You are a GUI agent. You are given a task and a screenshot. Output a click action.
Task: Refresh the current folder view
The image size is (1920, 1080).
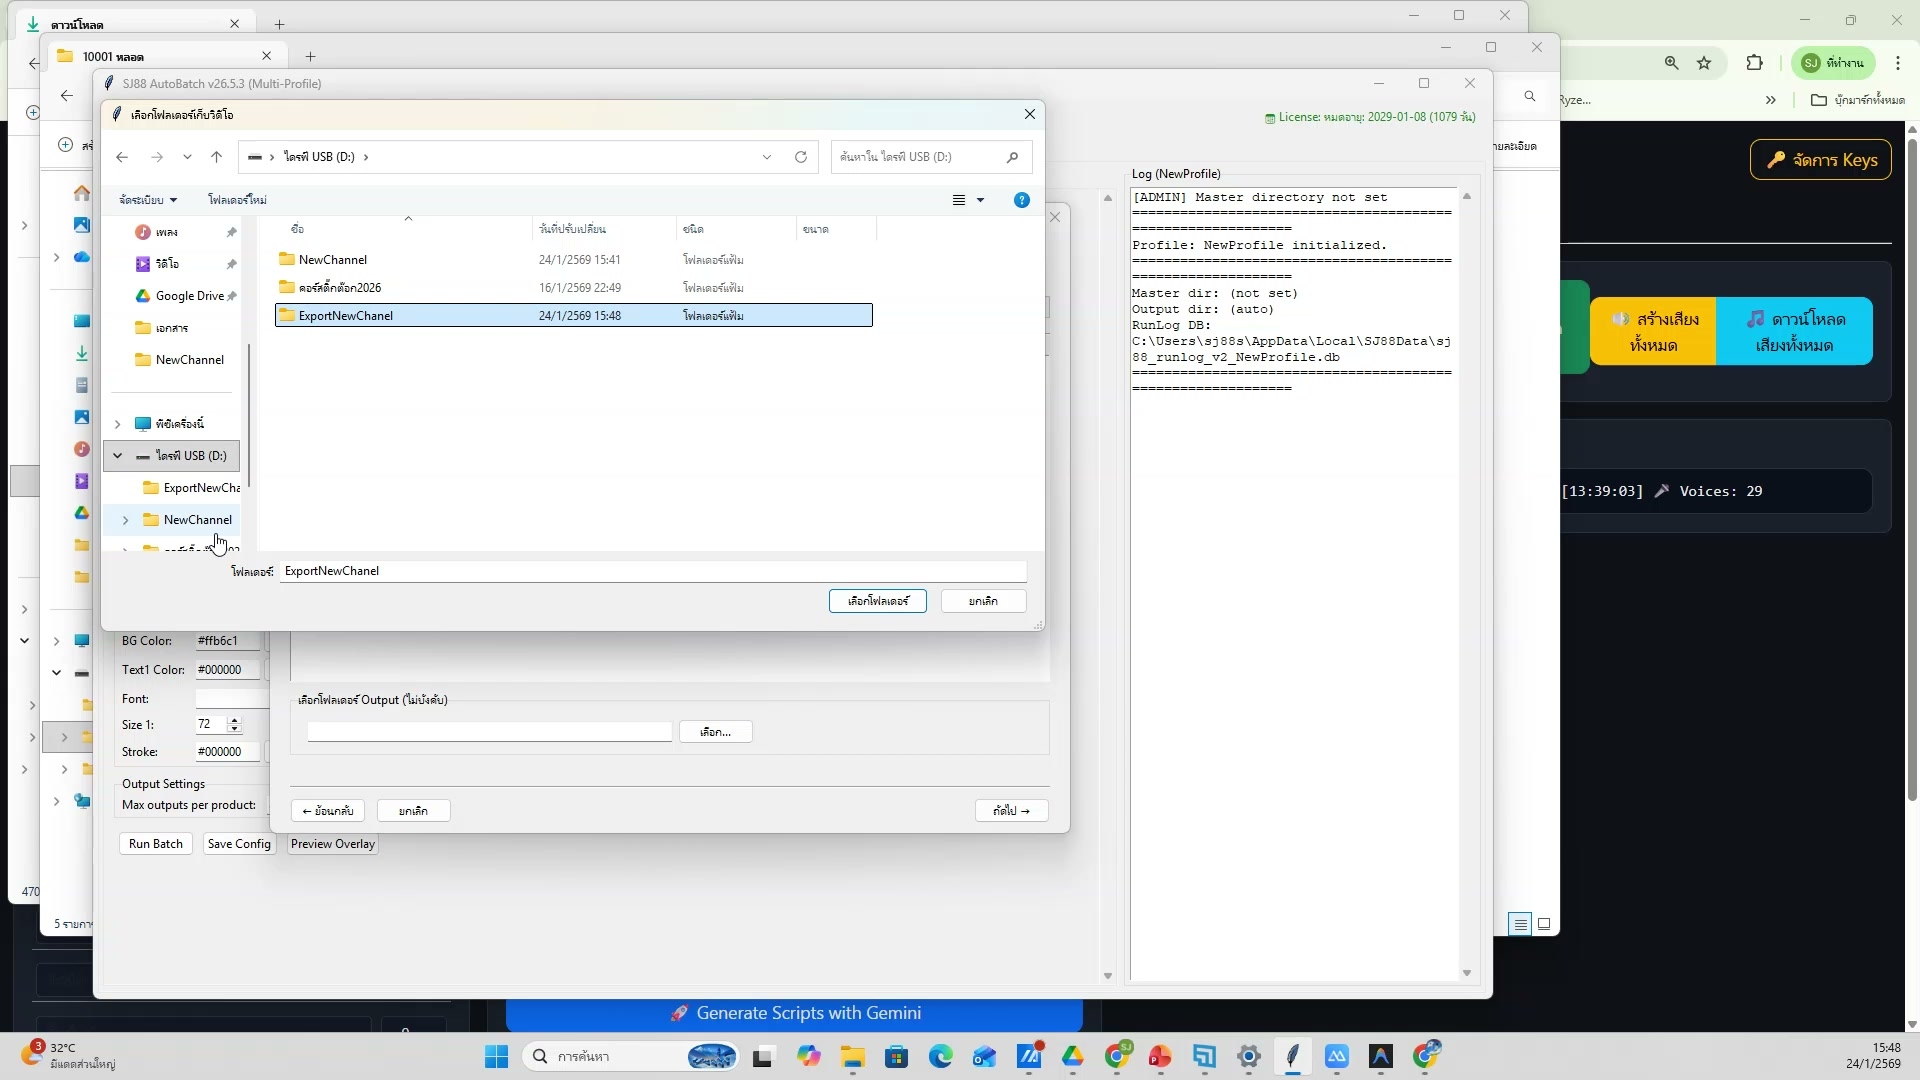801,157
